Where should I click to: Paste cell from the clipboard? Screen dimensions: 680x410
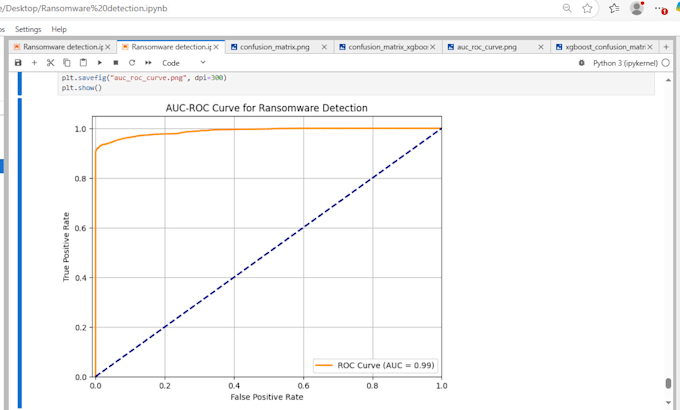click(x=83, y=63)
